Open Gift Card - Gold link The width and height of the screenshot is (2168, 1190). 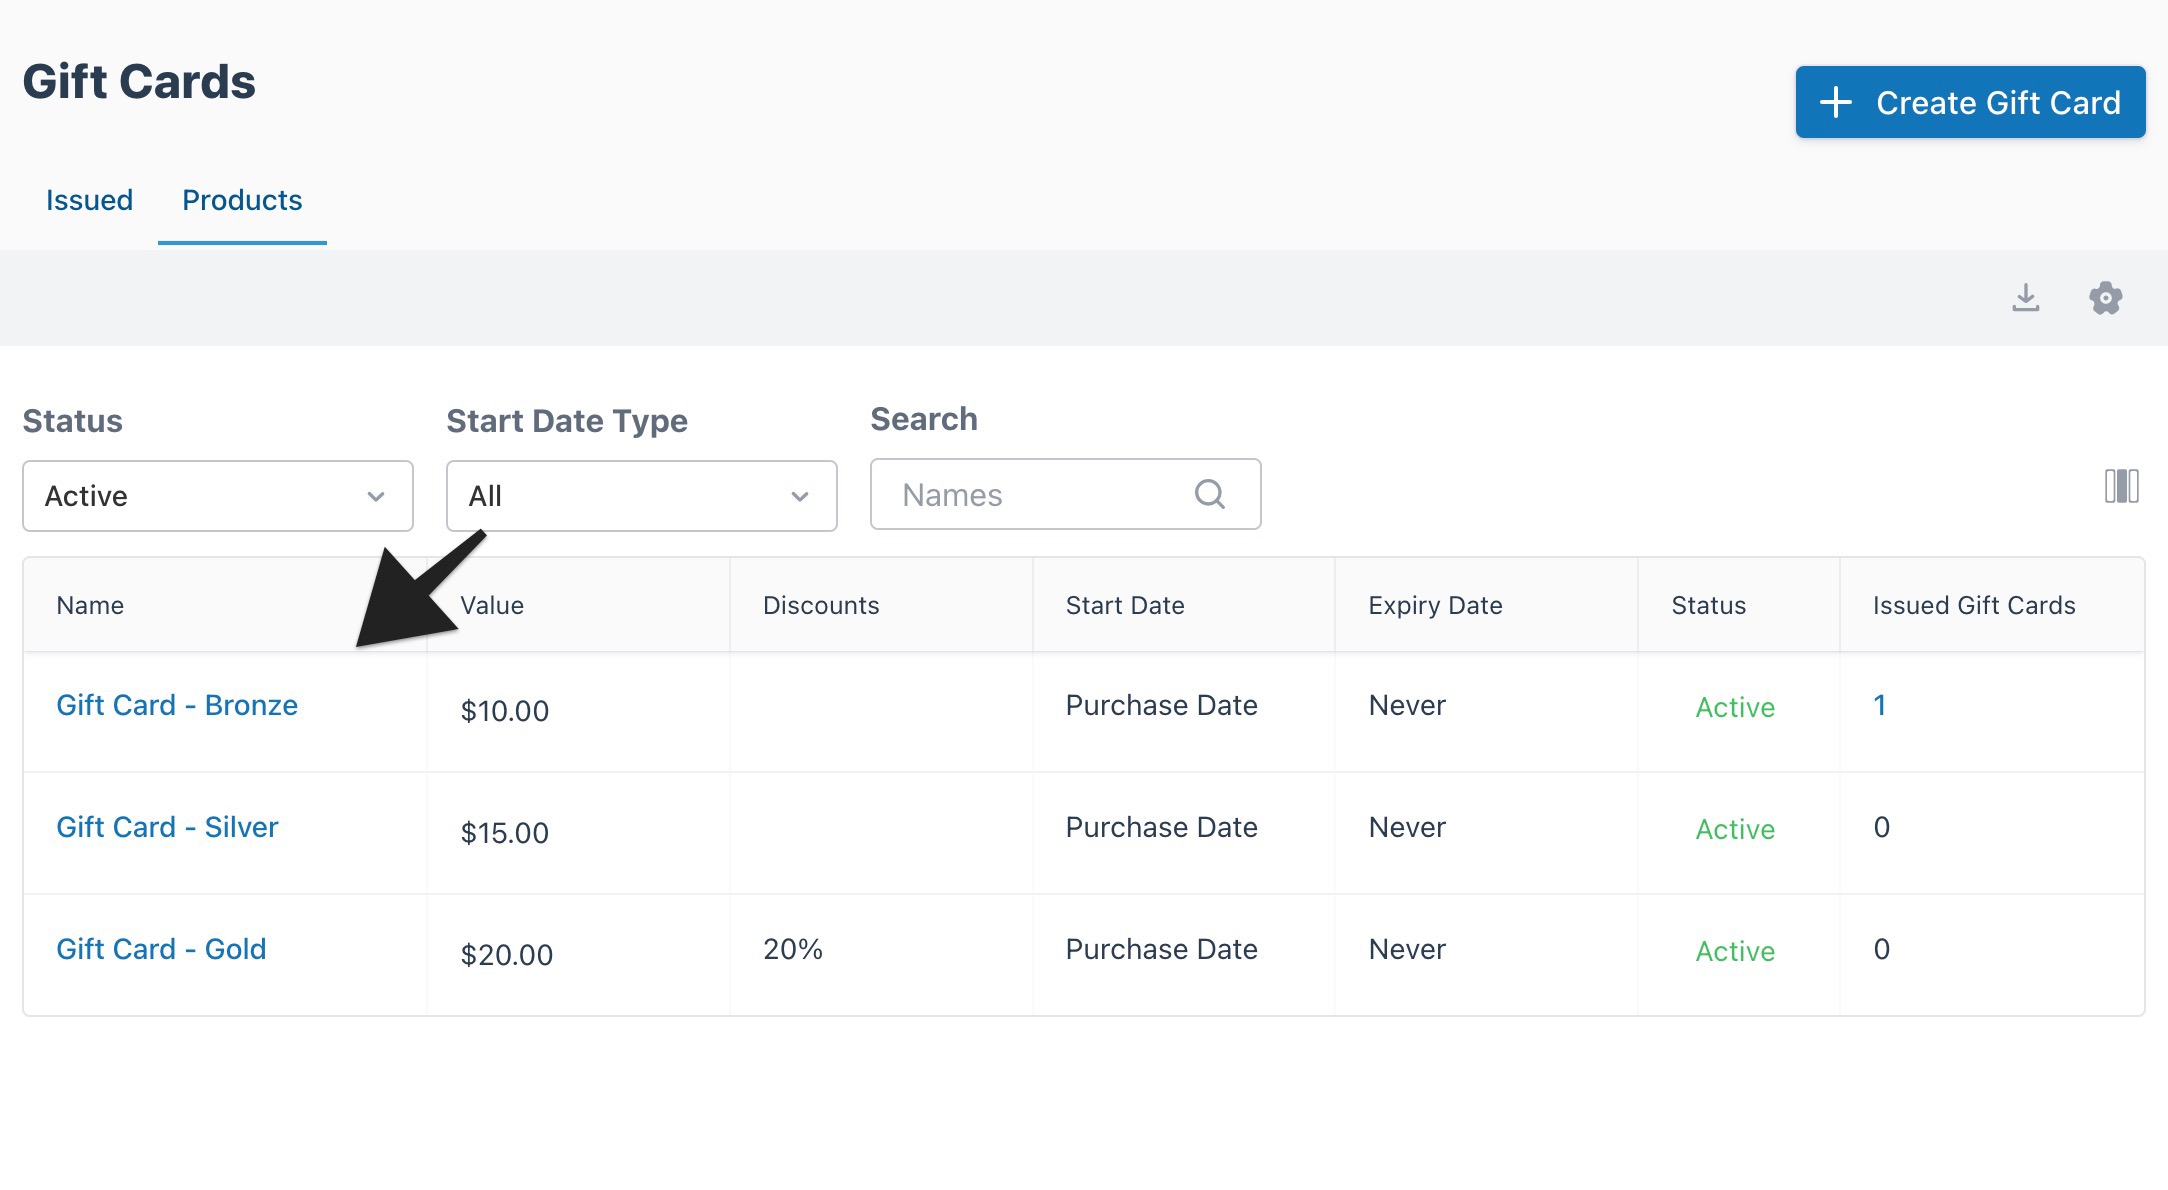[x=161, y=949]
